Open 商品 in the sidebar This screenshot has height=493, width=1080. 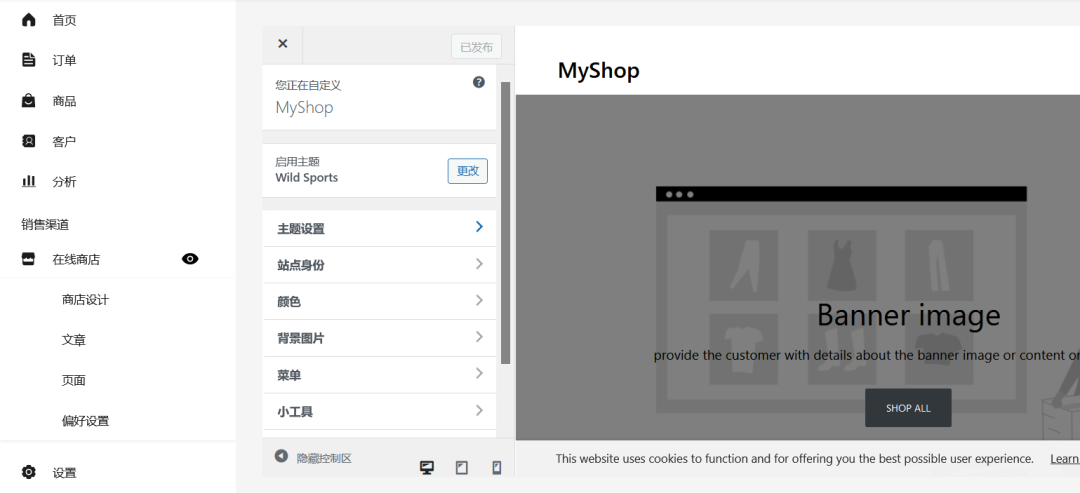65,101
